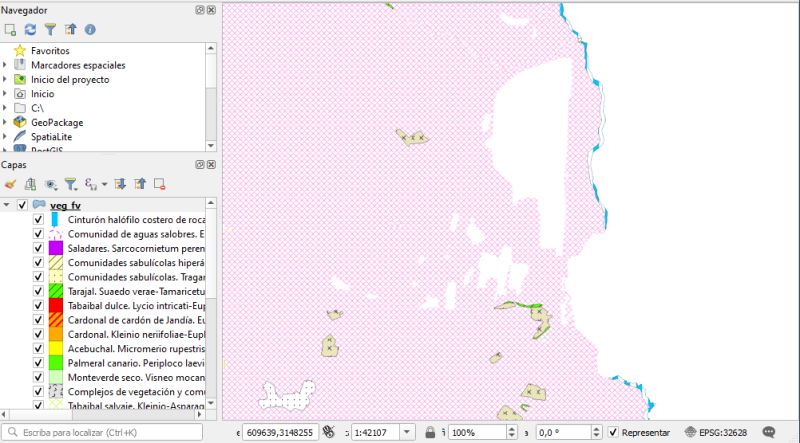Expand the GeoPackage node
800x443 pixels.
coord(5,122)
